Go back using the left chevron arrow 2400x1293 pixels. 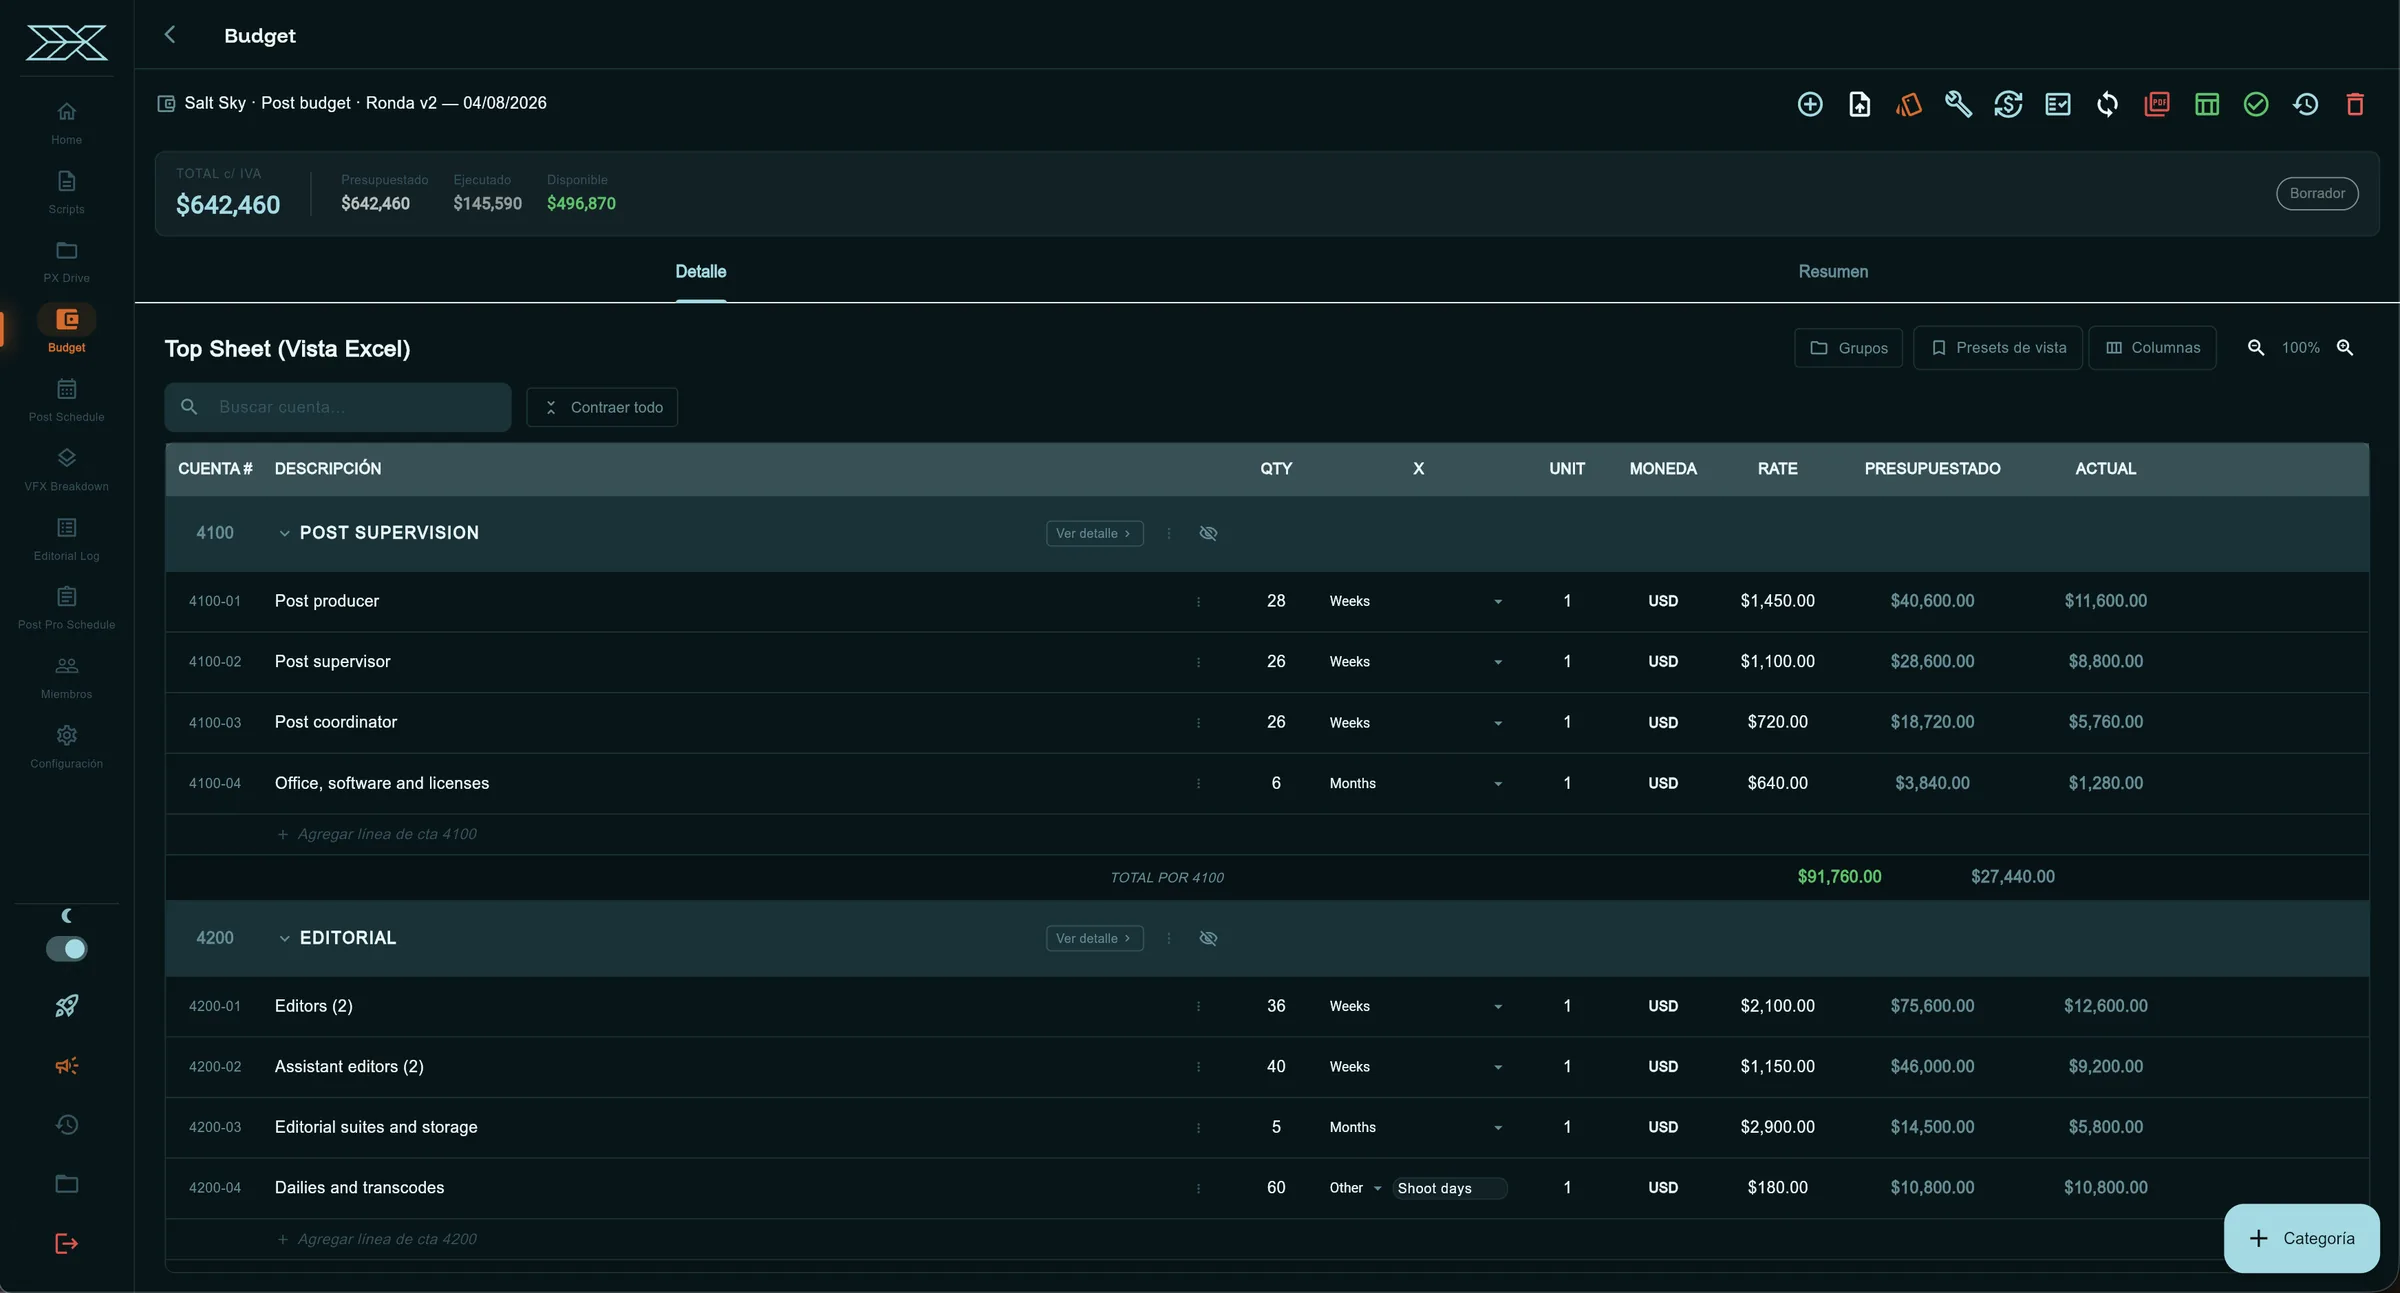coord(170,35)
